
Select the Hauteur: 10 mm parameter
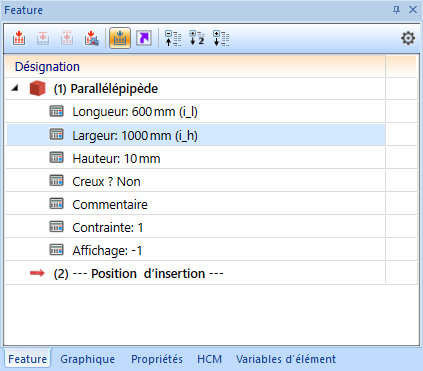tap(116, 159)
